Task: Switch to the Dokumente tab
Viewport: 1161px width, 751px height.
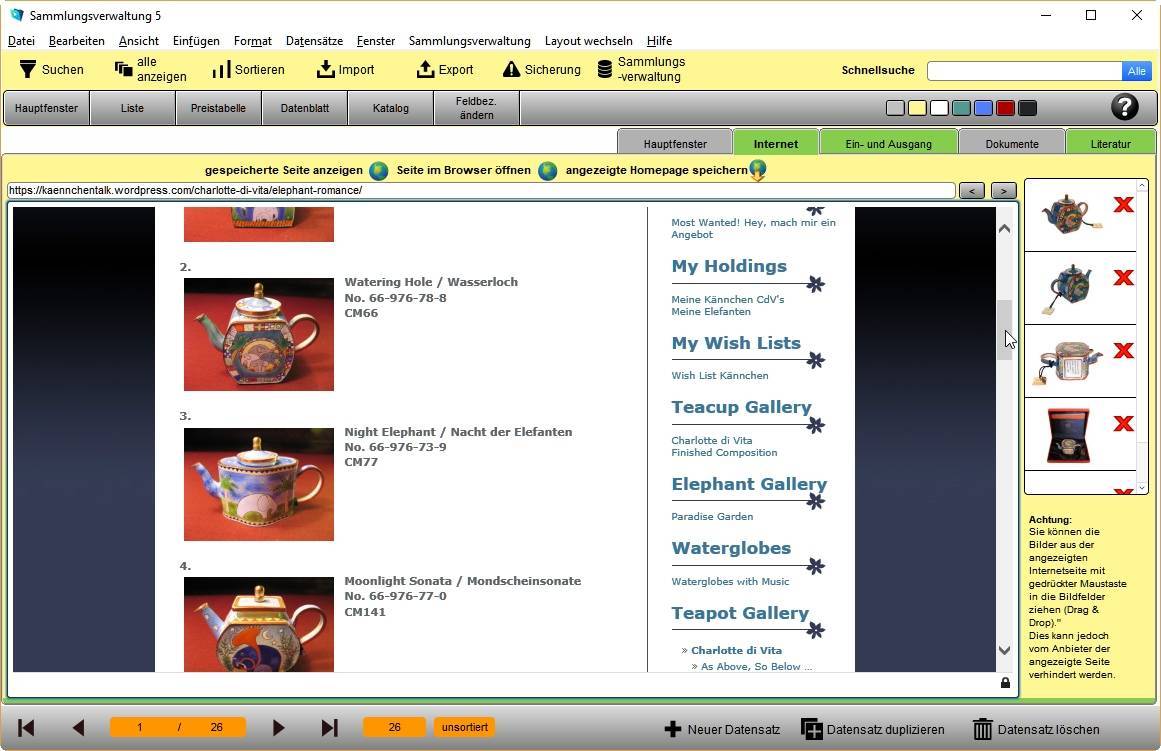Action: (x=1011, y=144)
